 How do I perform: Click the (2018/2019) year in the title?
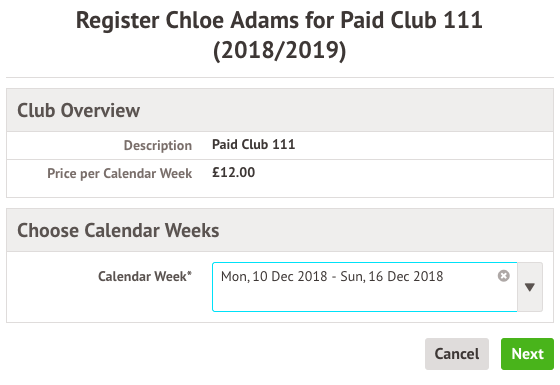280,51
